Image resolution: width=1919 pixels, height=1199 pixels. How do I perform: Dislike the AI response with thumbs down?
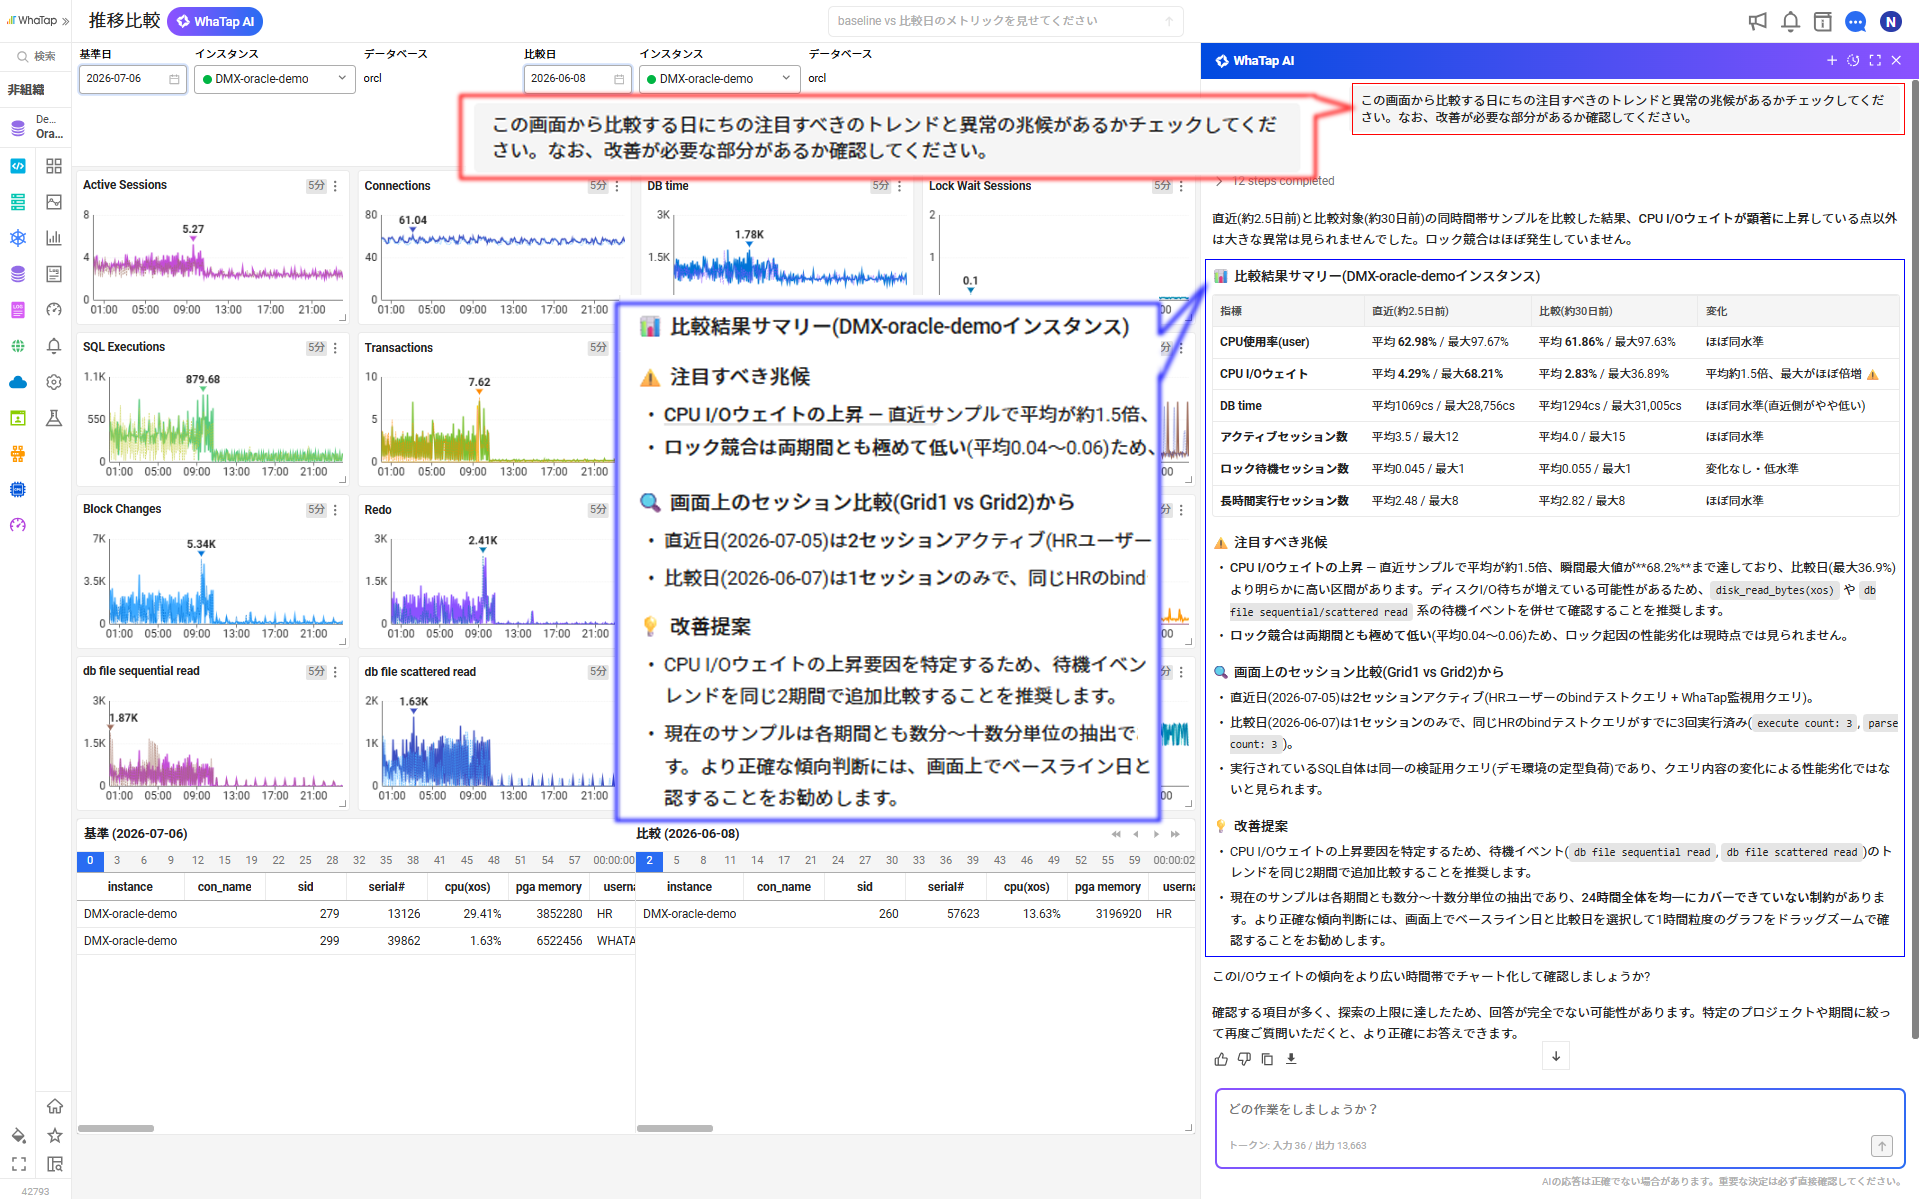click(1244, 1059)
